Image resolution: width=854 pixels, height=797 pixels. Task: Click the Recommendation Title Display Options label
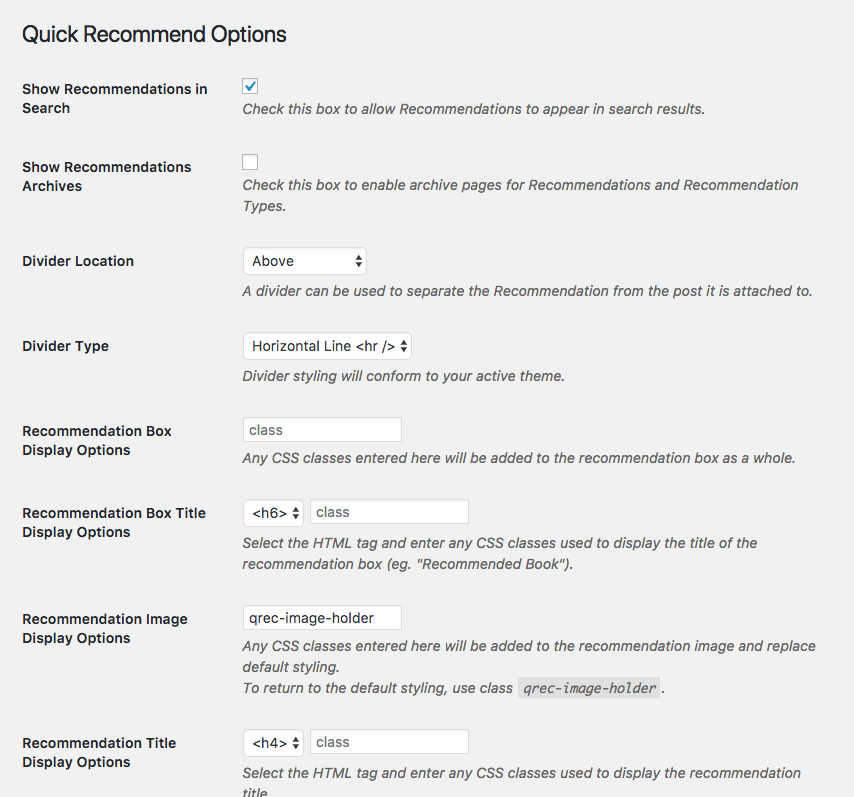(99, 752)
